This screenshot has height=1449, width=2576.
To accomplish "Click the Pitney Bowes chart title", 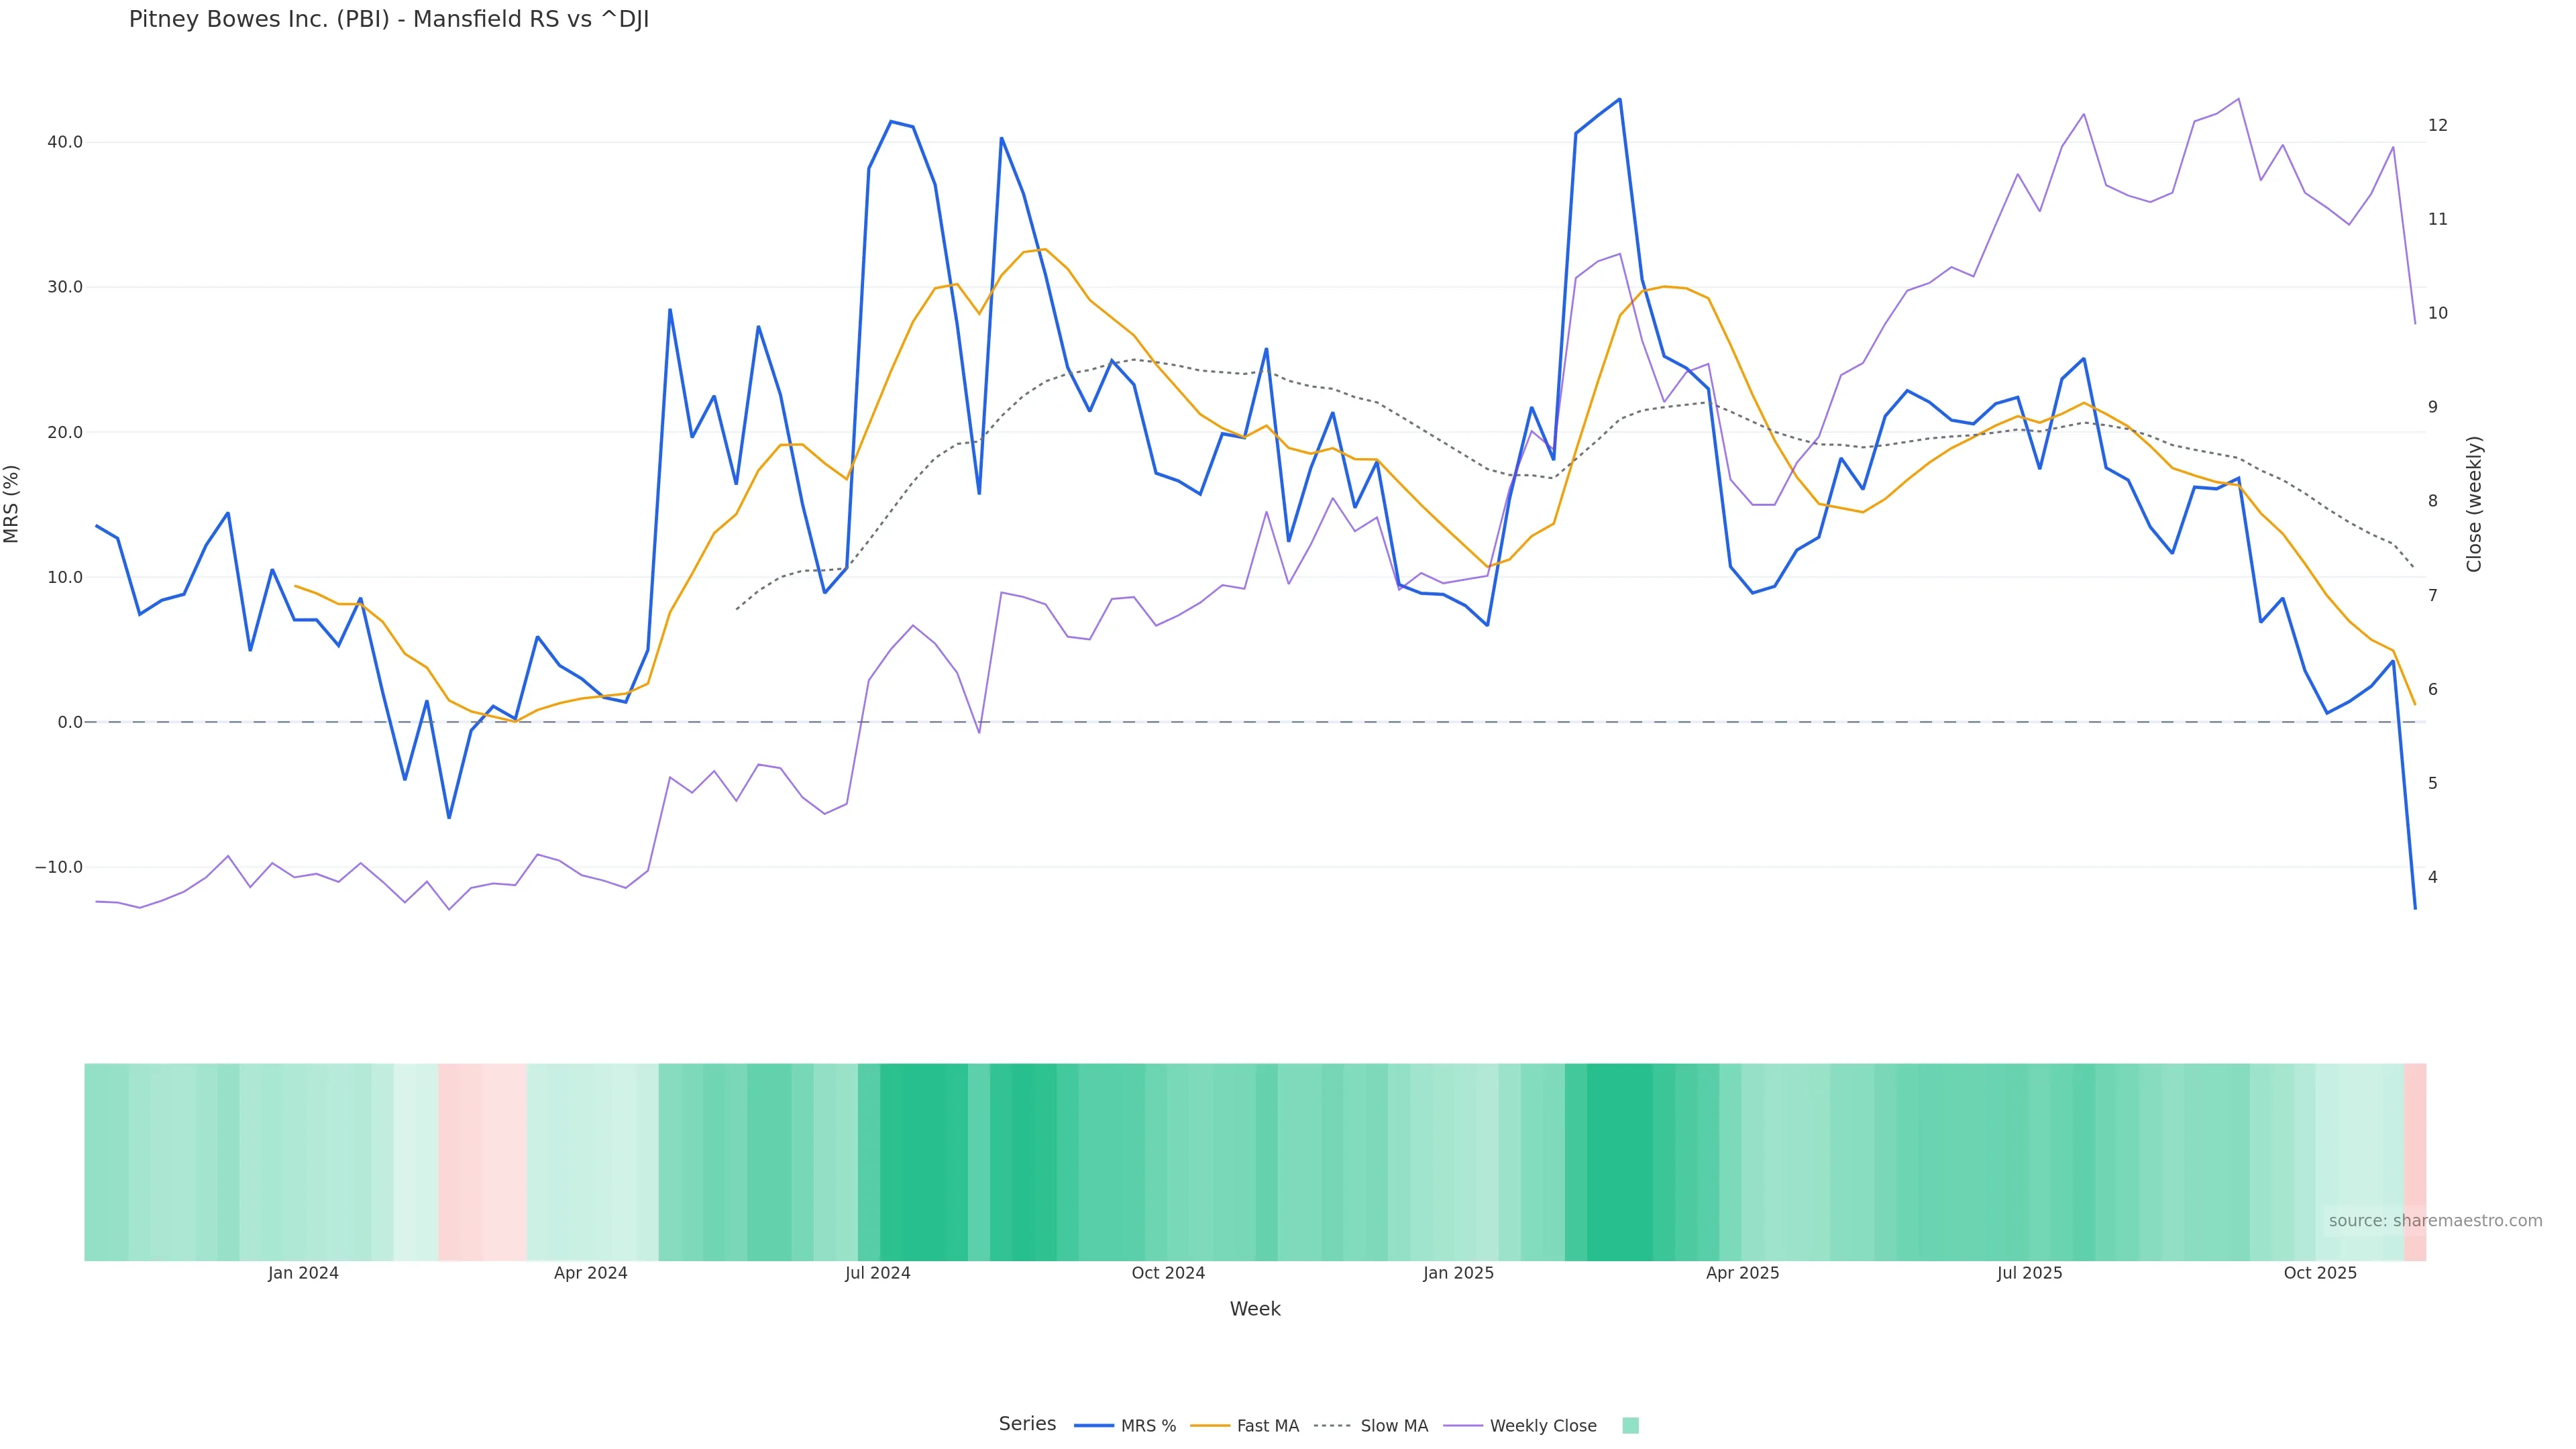I will tap(389, 20).
